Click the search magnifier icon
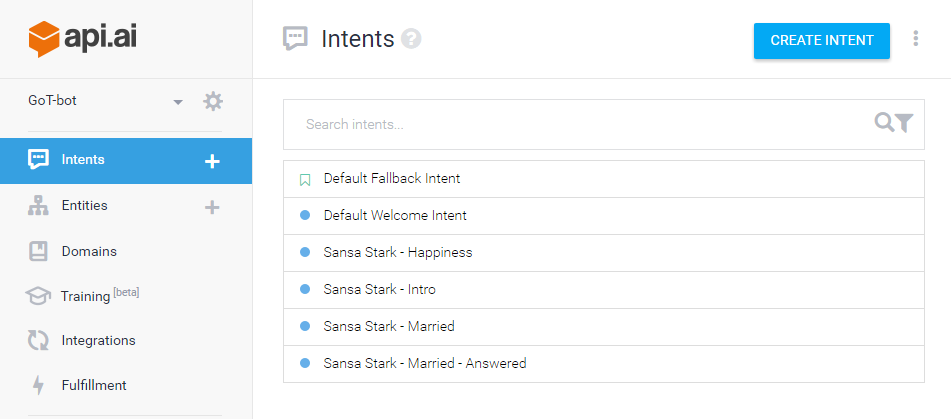 click(884, 123)
